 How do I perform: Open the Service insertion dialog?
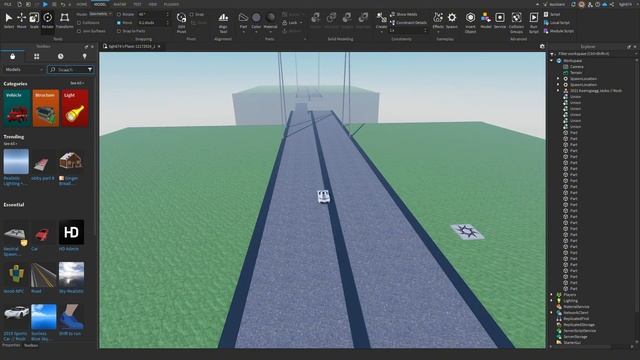(500, 20)
